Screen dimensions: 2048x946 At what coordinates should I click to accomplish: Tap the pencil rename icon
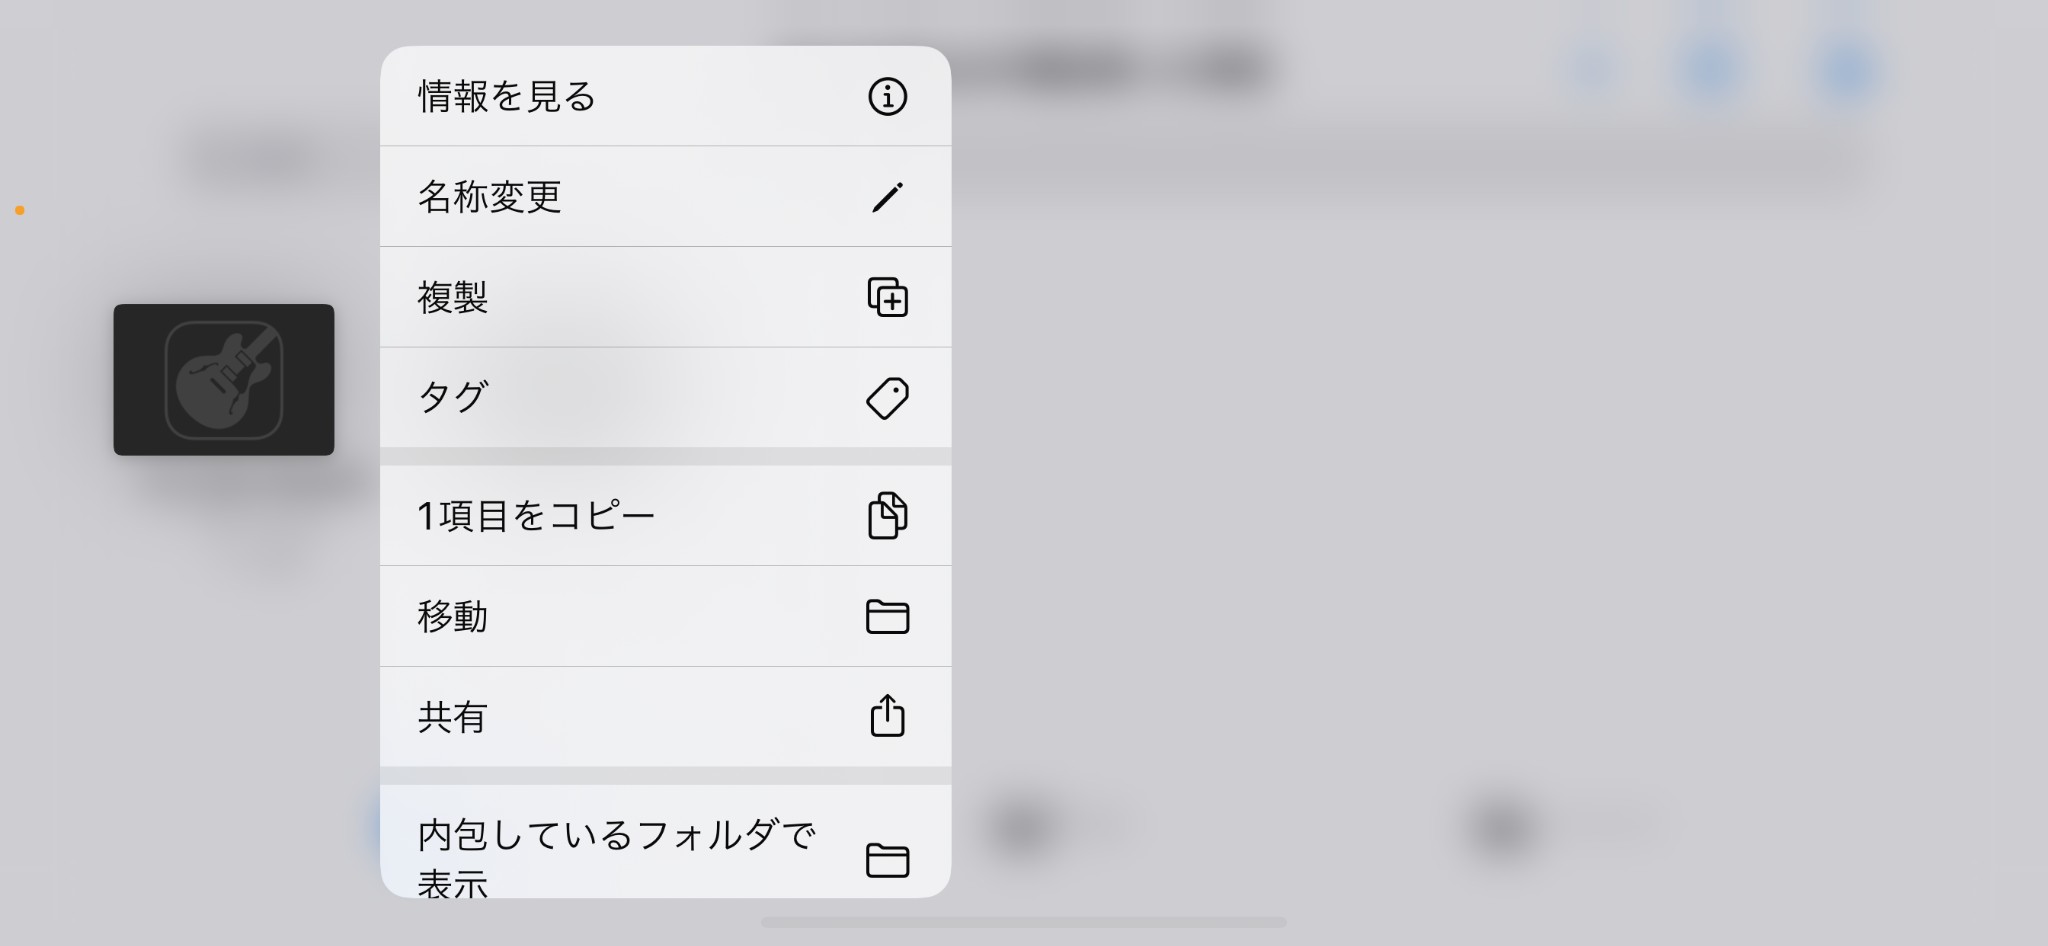[887, 197]
